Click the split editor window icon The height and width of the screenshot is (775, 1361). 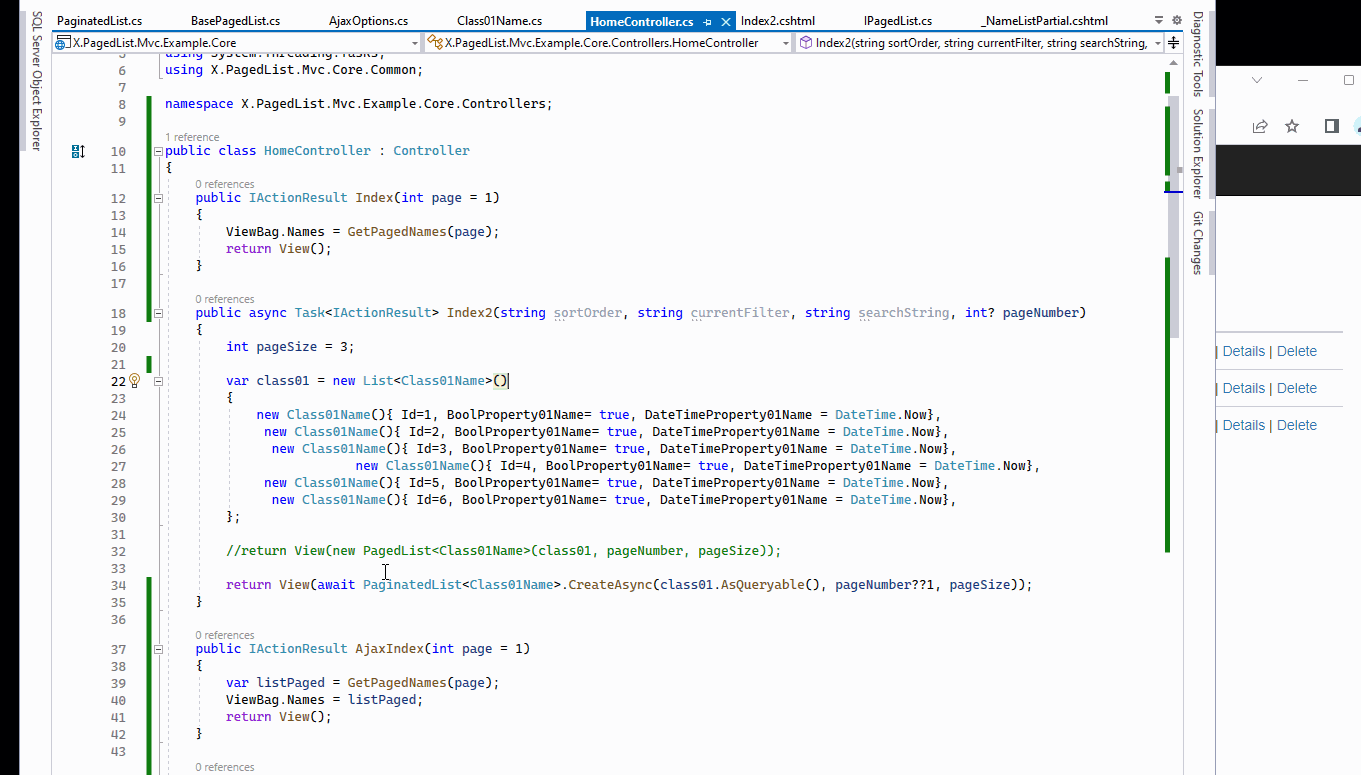pos(1173,43)
